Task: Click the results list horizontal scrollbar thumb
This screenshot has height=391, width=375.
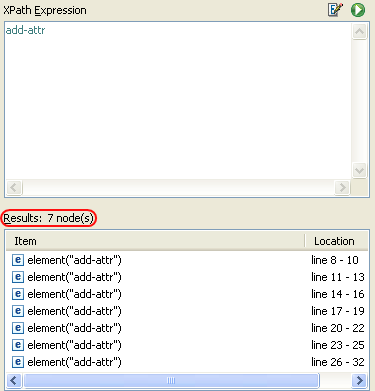Action: 171,380
